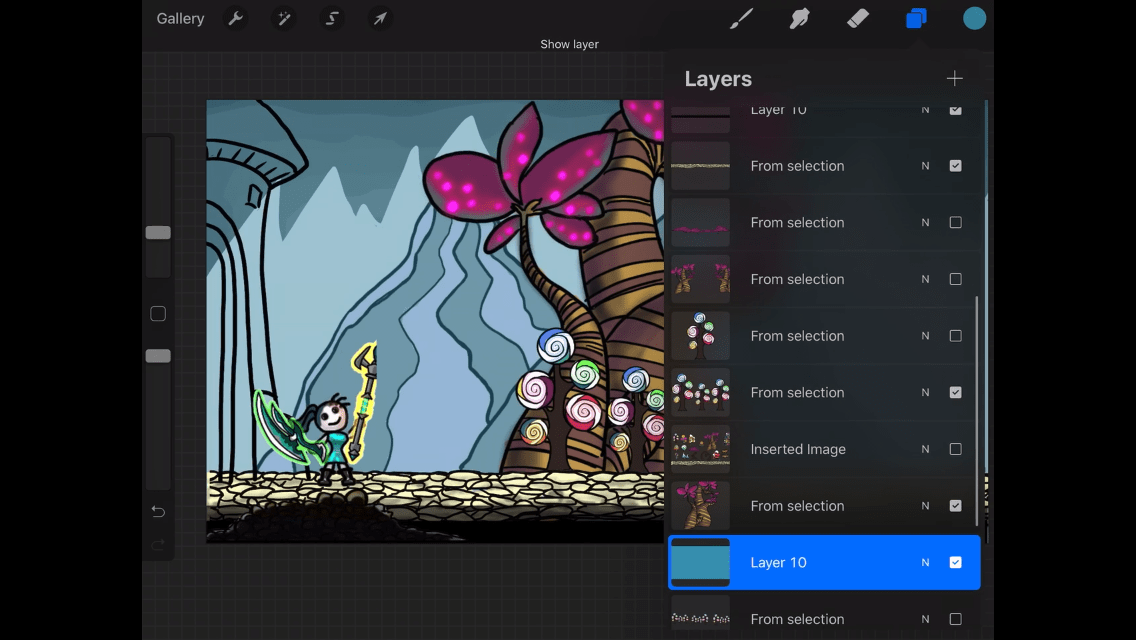The height and width of the screenshot is (640, 1136).
Task: Tap the large striped tree layer thumbnail
Action: tap(700, 506)
